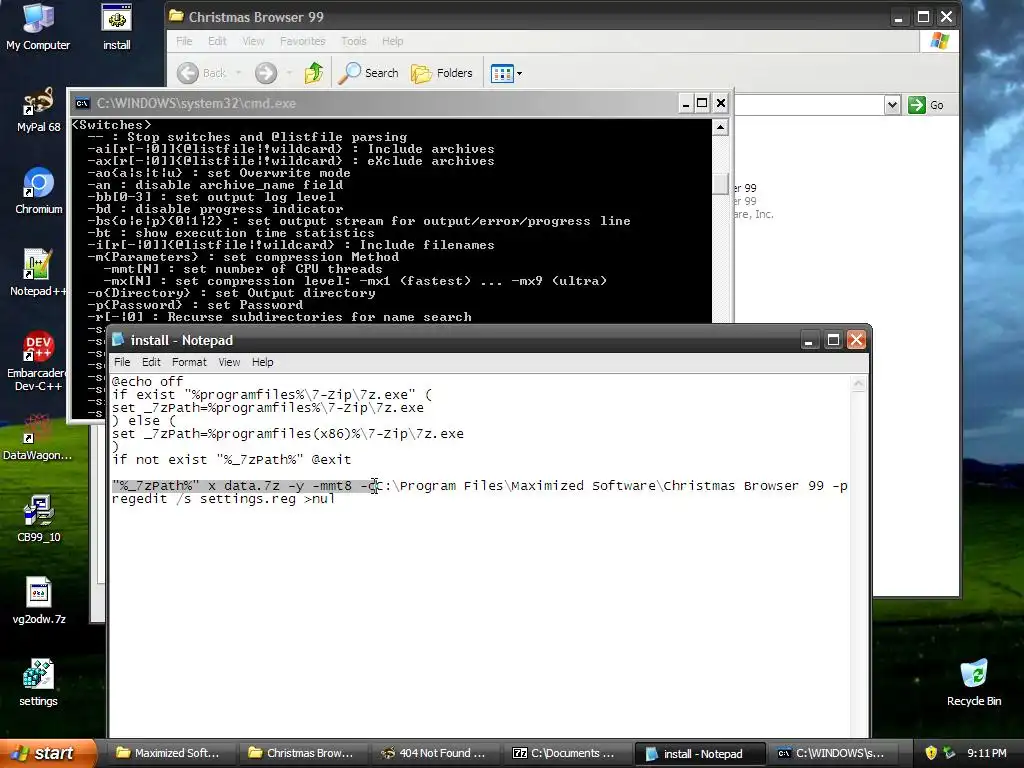
Task: Launch Embarcadero Dev-C++ shortcut
Action: pos(38,360)
